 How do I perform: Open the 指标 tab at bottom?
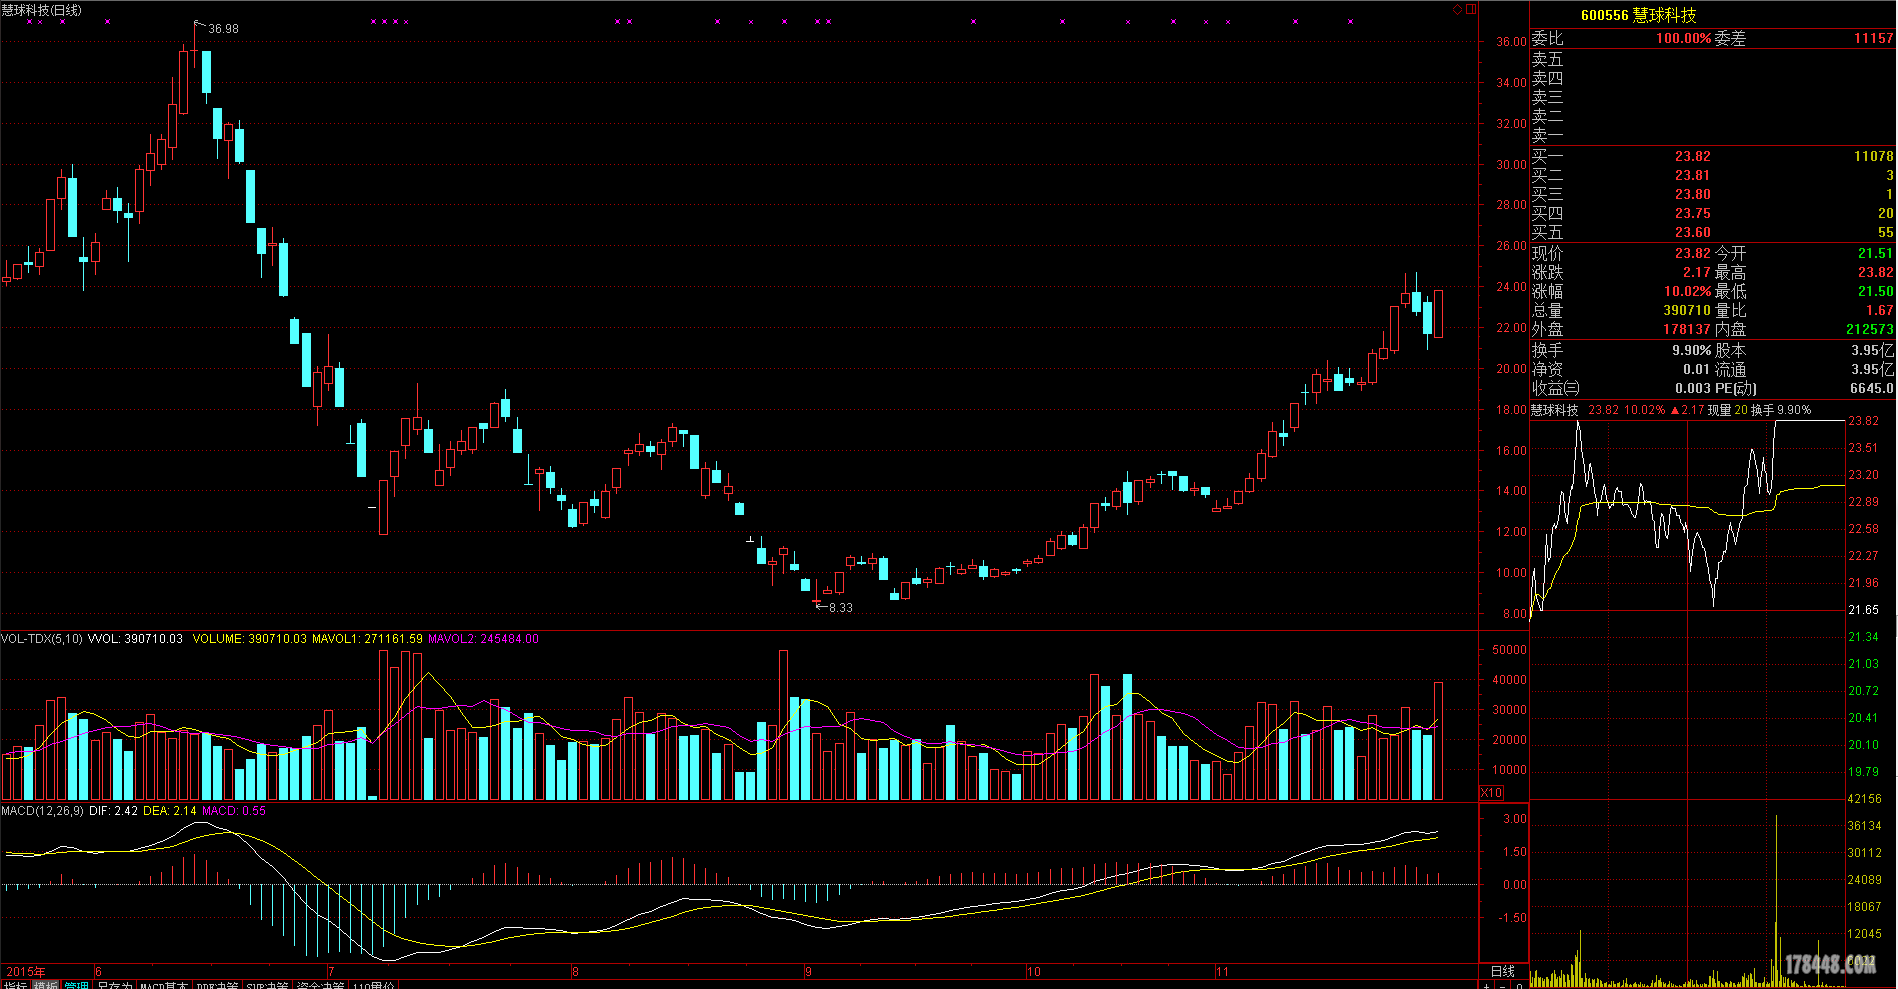click(15, 985)
